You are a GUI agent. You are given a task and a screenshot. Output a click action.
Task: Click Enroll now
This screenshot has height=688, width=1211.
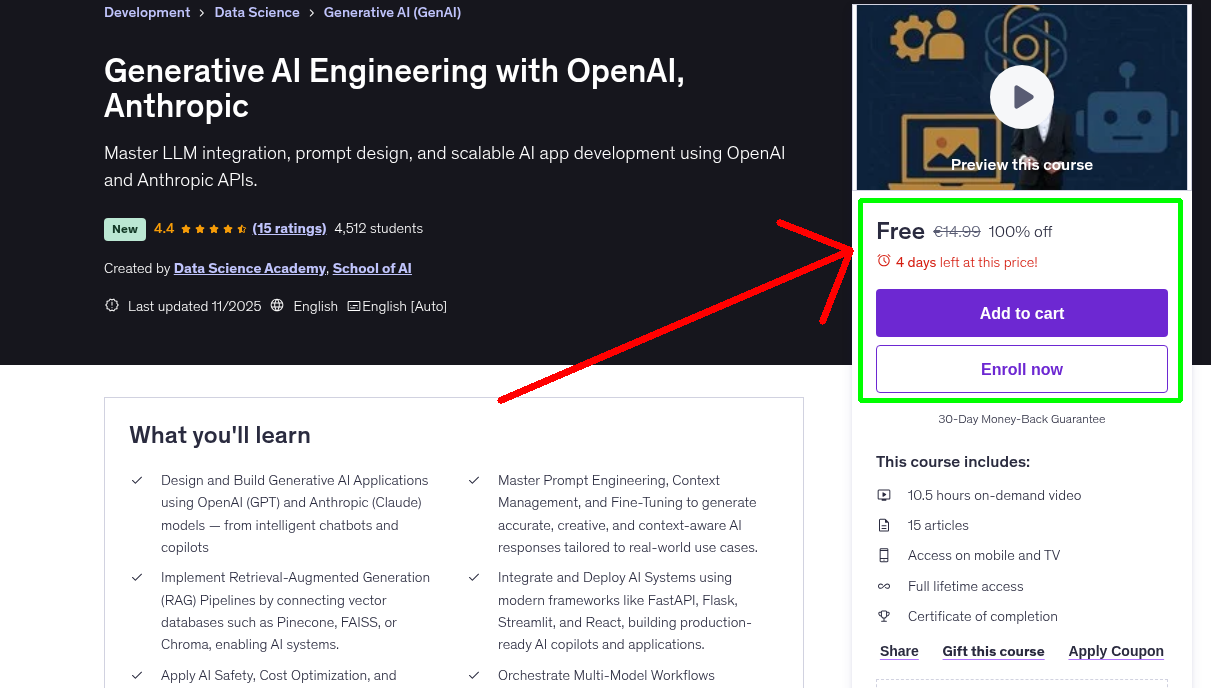pyautogui.click(x=1021, y=369)
